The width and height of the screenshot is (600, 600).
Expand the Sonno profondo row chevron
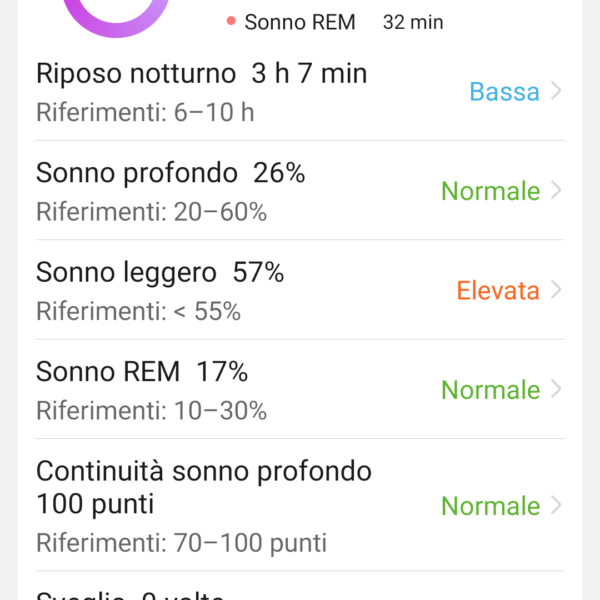(556, 191)
